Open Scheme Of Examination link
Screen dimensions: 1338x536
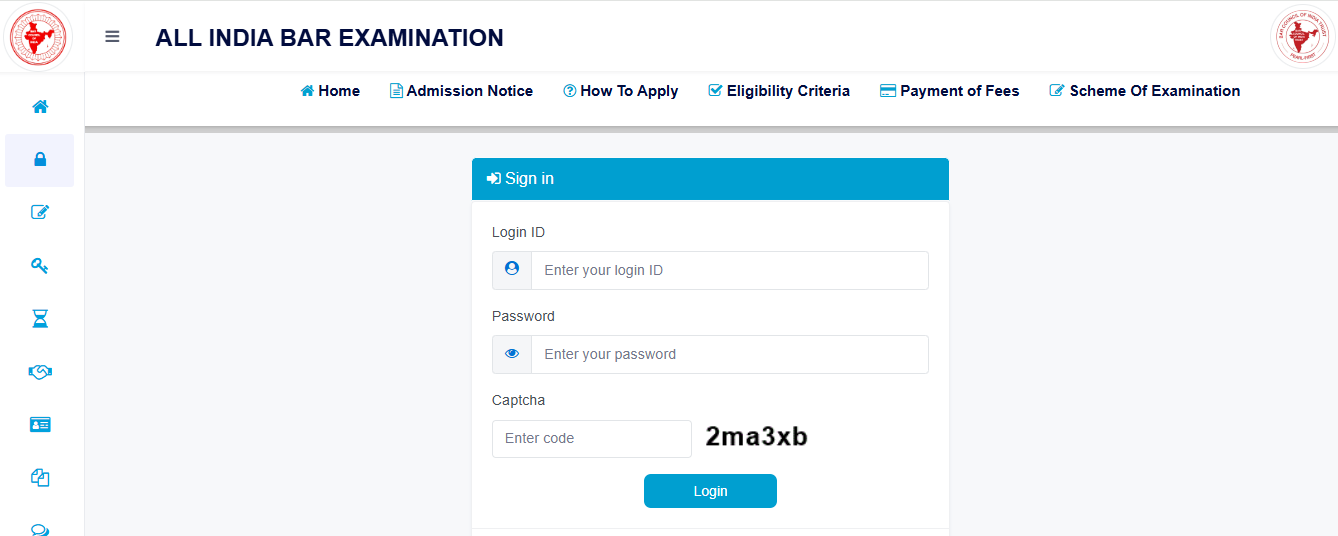click(x=1145, y=91)
